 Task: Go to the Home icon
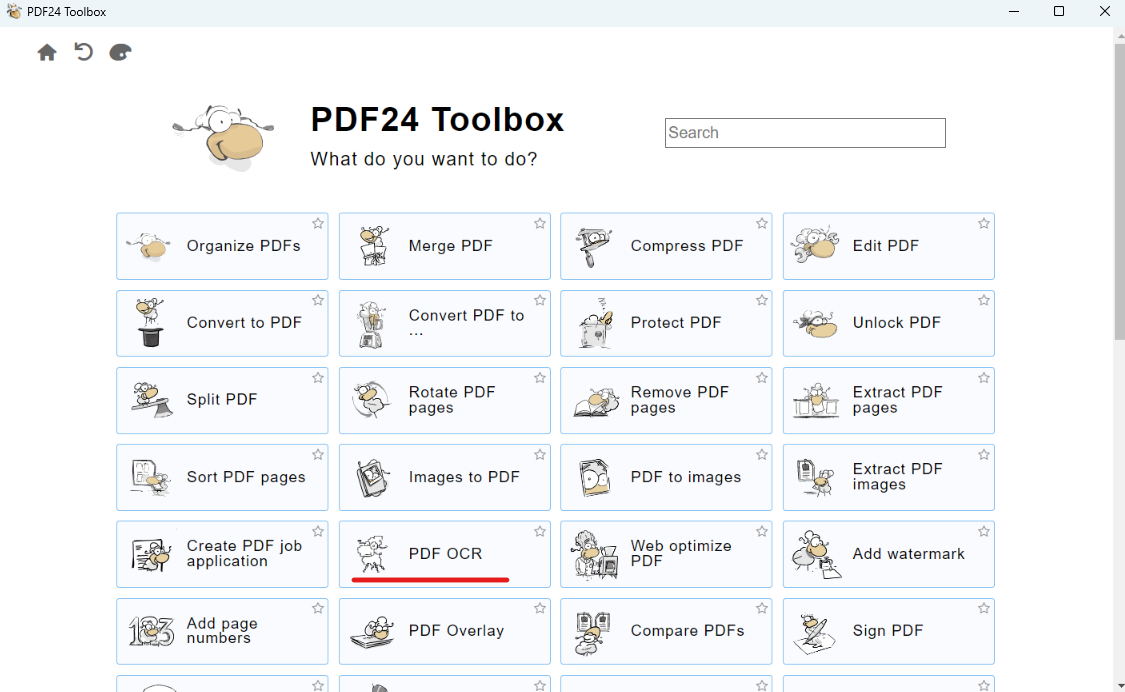(x=47, y=52)
